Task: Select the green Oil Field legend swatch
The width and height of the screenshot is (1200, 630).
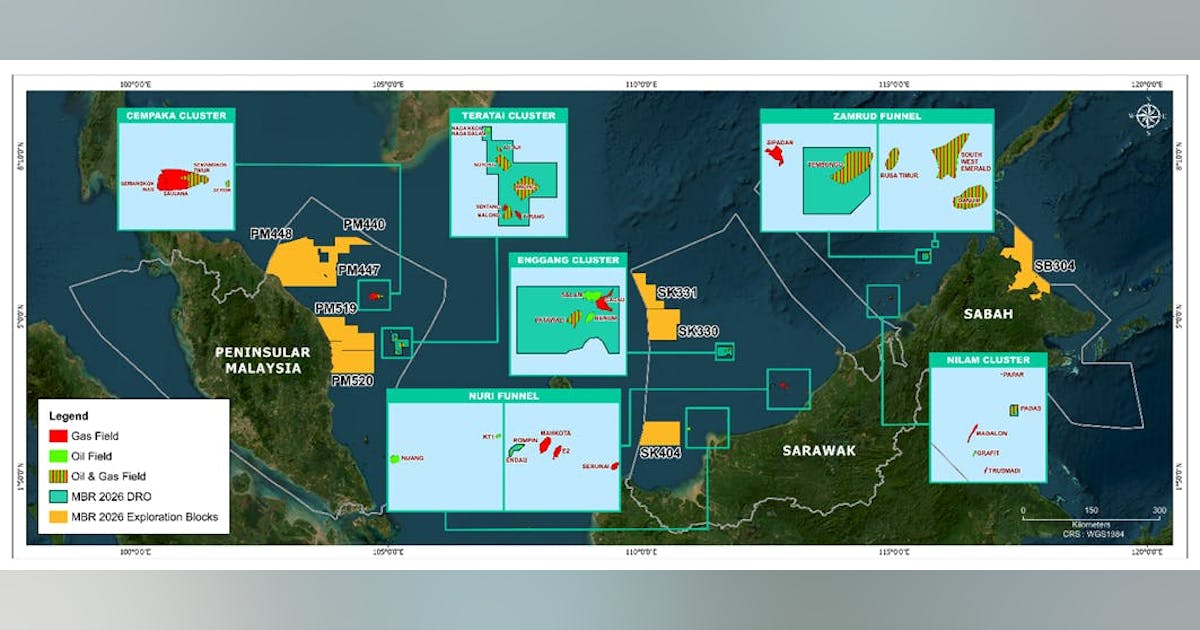Action: tap(57, 456)
